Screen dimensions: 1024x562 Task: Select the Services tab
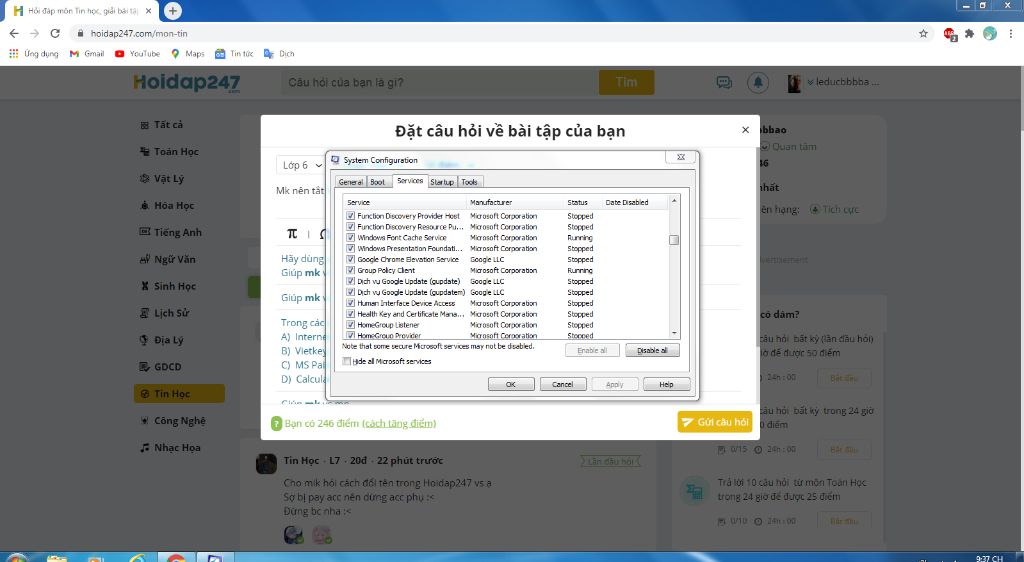[x=410, y=181]
